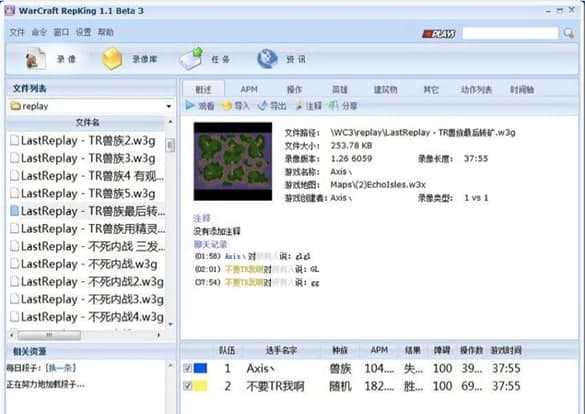This screenshot has height=414, width=585.
Task: Click the 导出 (export) icon
Action: point(263,106)
